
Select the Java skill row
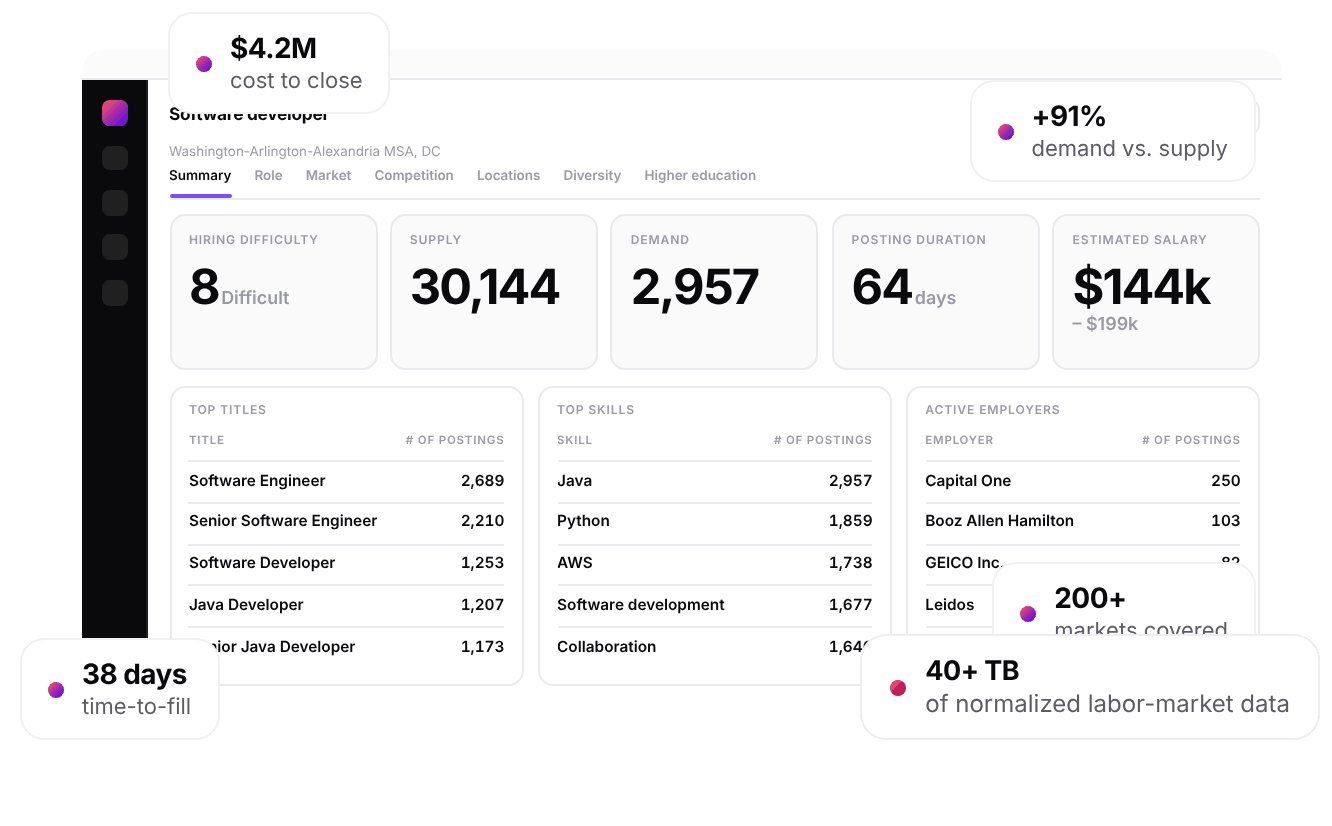click(714, 481)
